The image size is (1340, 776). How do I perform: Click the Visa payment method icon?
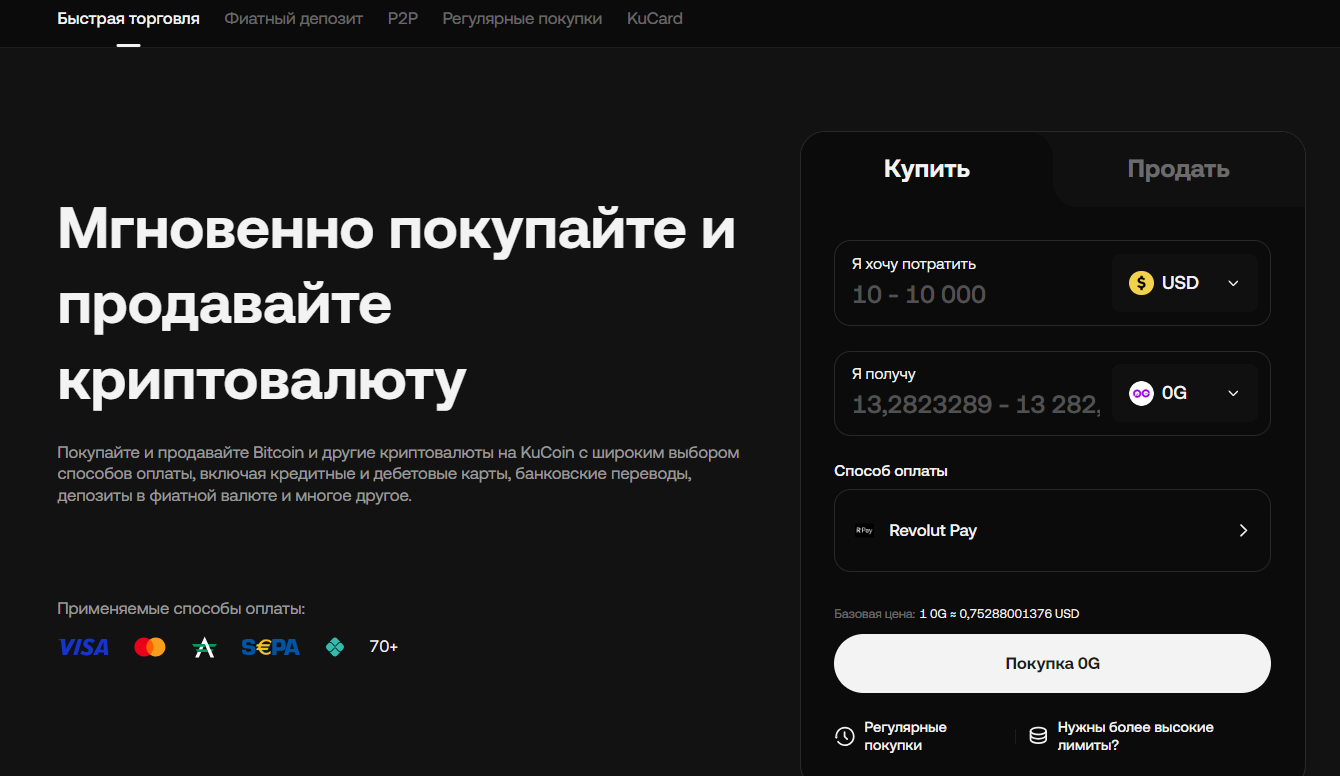[84, 646]
